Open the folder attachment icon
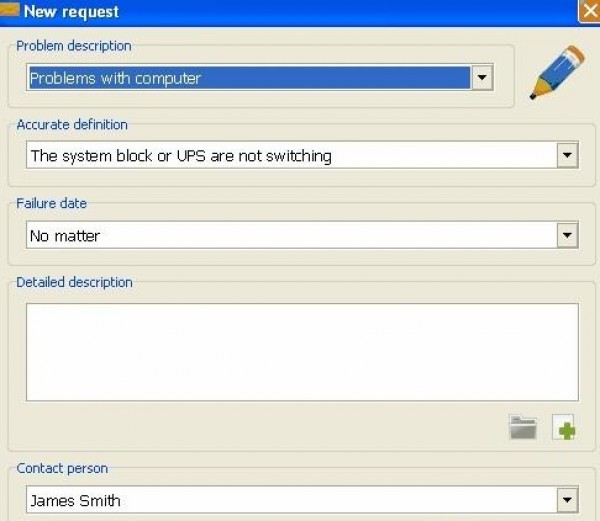 [x=523, y=427]
